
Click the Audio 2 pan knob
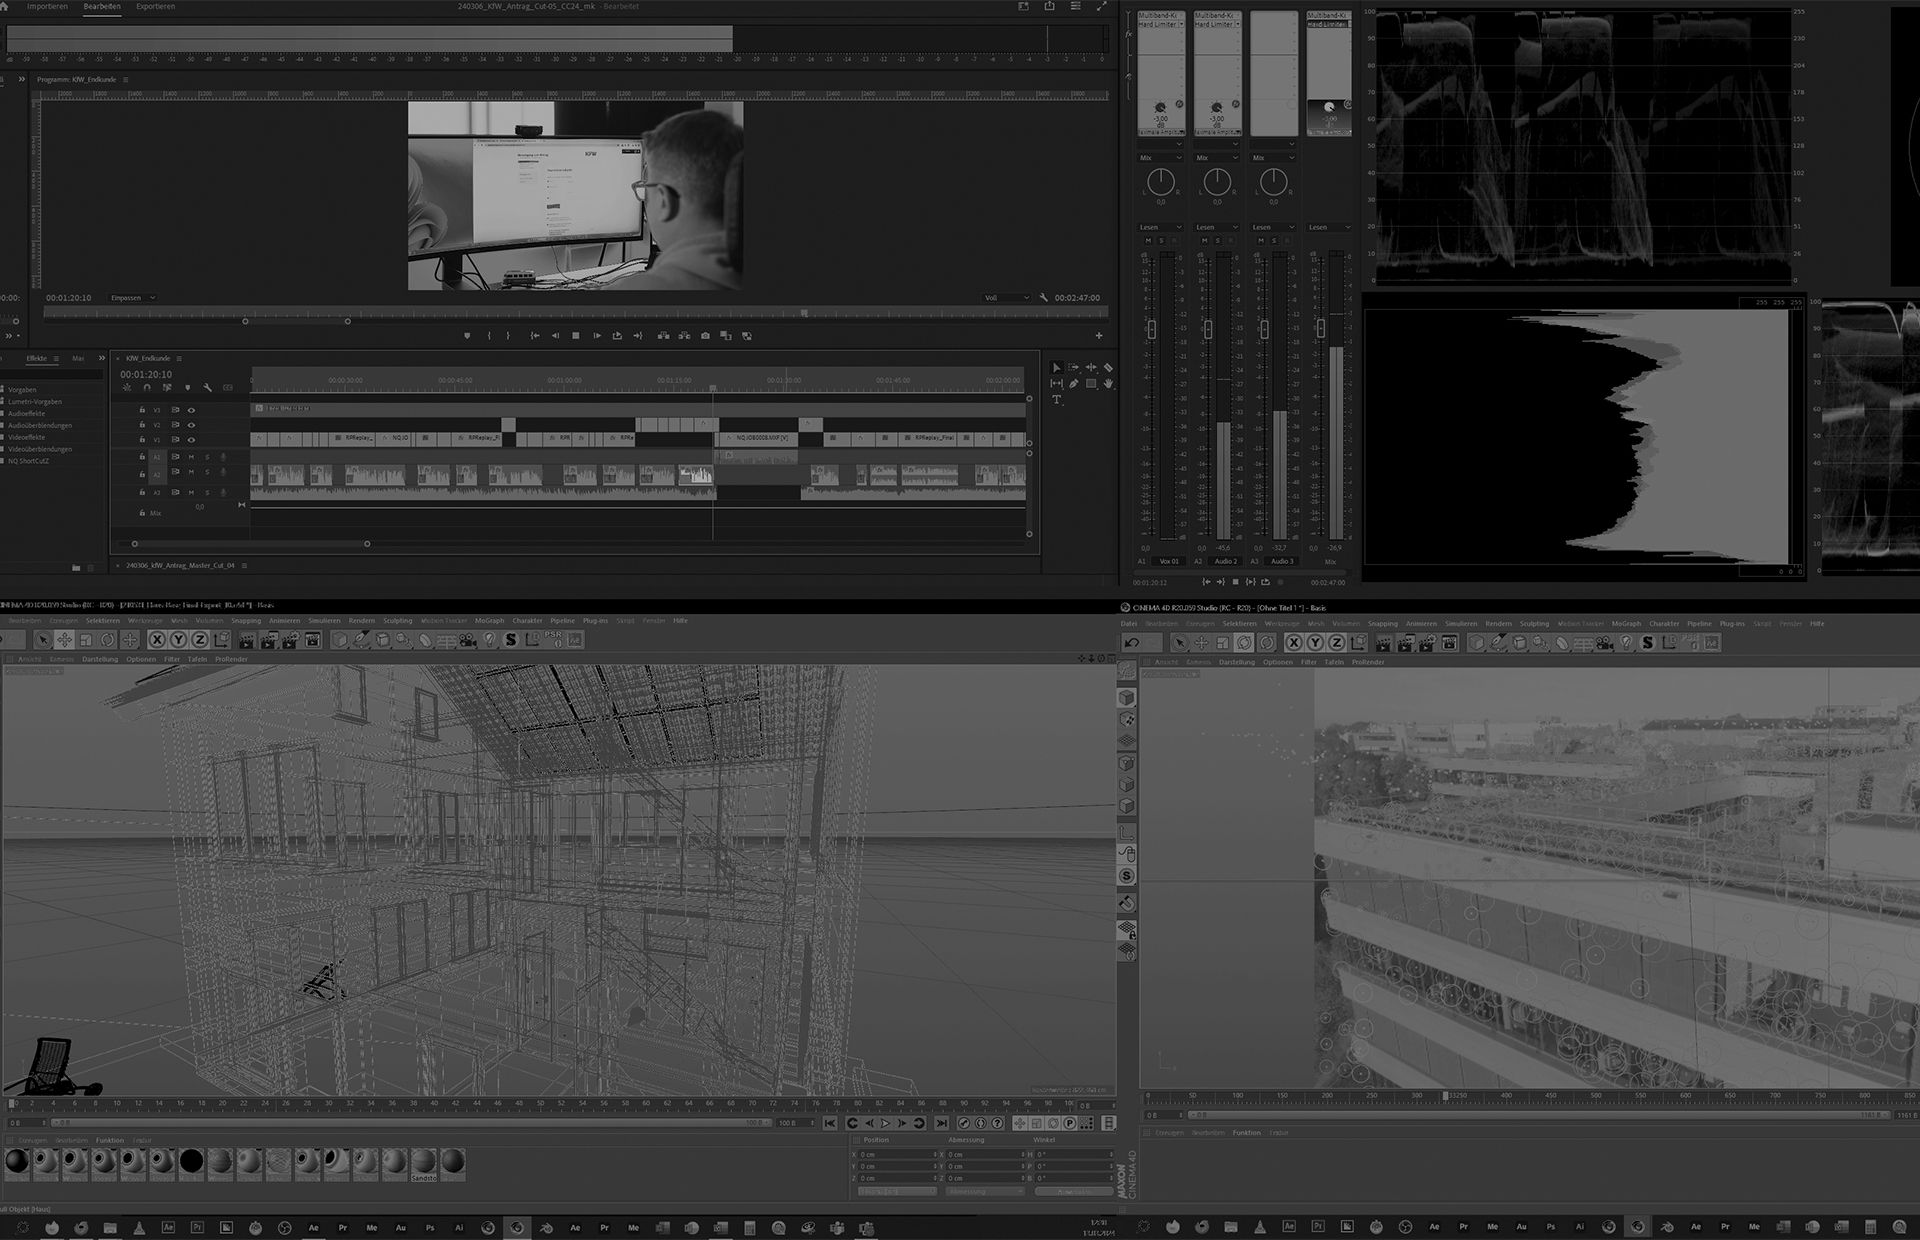click(1217, 182)
